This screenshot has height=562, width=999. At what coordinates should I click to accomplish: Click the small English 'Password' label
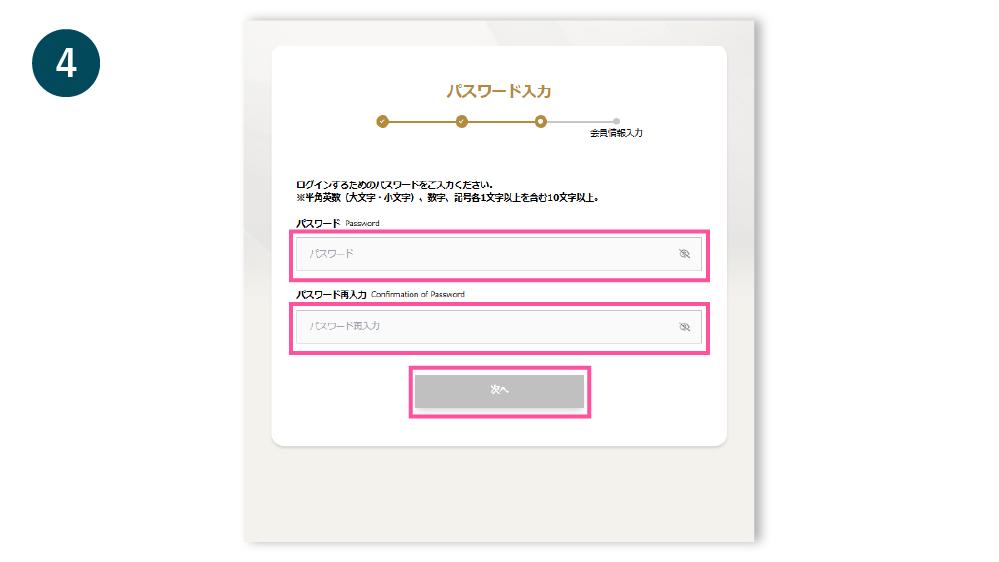pos(363,224)
